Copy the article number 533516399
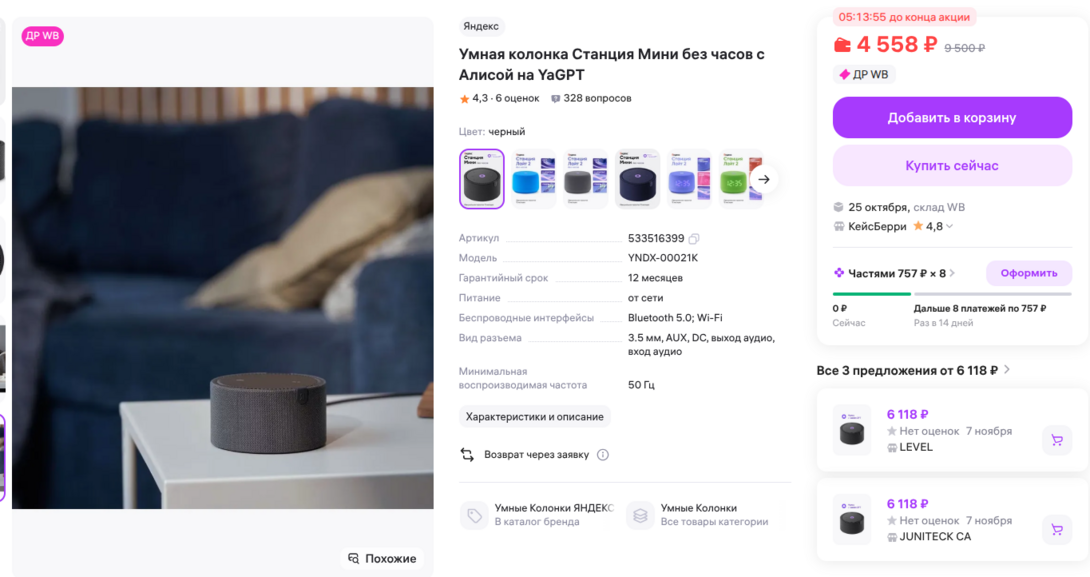The height and width of the screenshot is (577, 1090). [x=694, y=239]
